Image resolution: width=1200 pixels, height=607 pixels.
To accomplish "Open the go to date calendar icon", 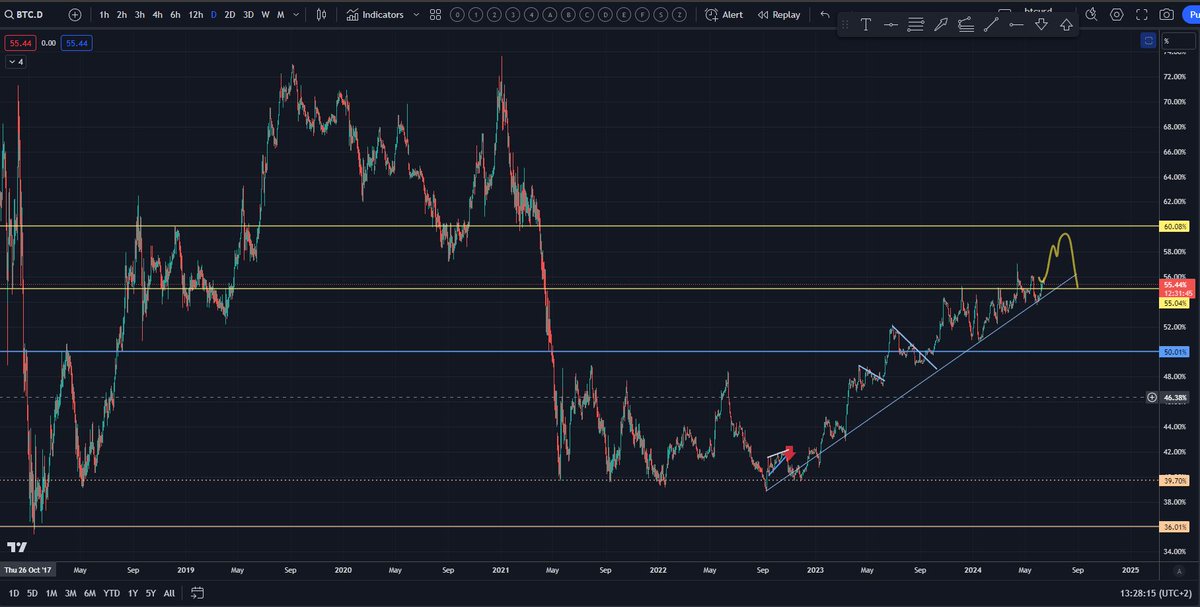I will click(x=197, y=593).
